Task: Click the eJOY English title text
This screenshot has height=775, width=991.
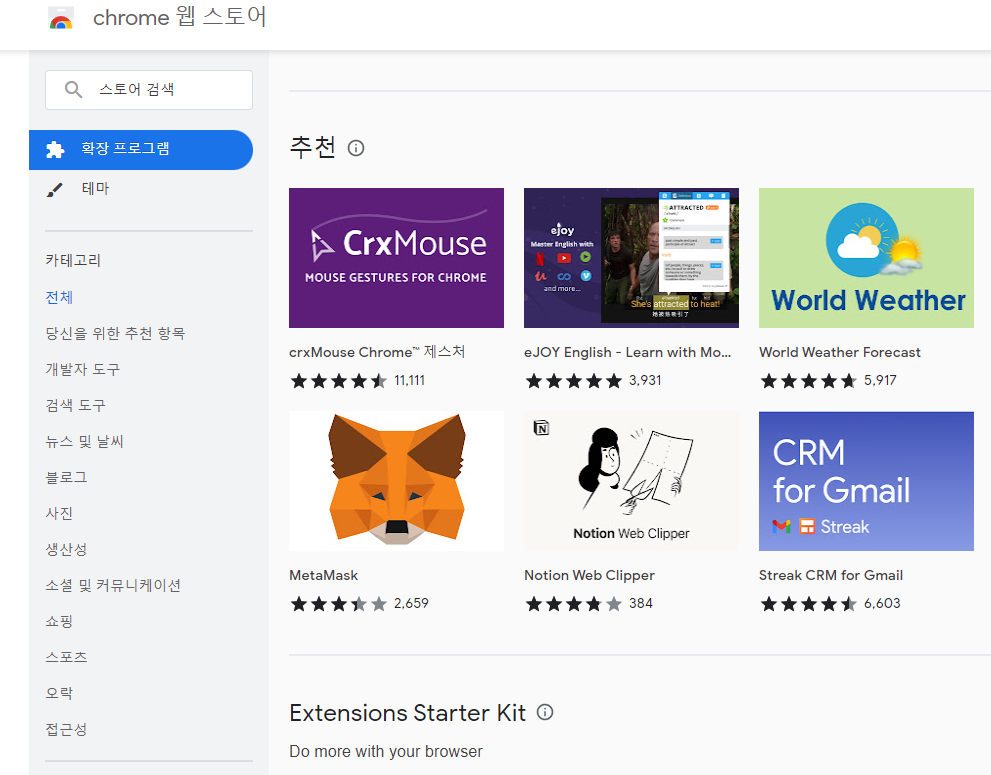Action: [x=628, y=352]
